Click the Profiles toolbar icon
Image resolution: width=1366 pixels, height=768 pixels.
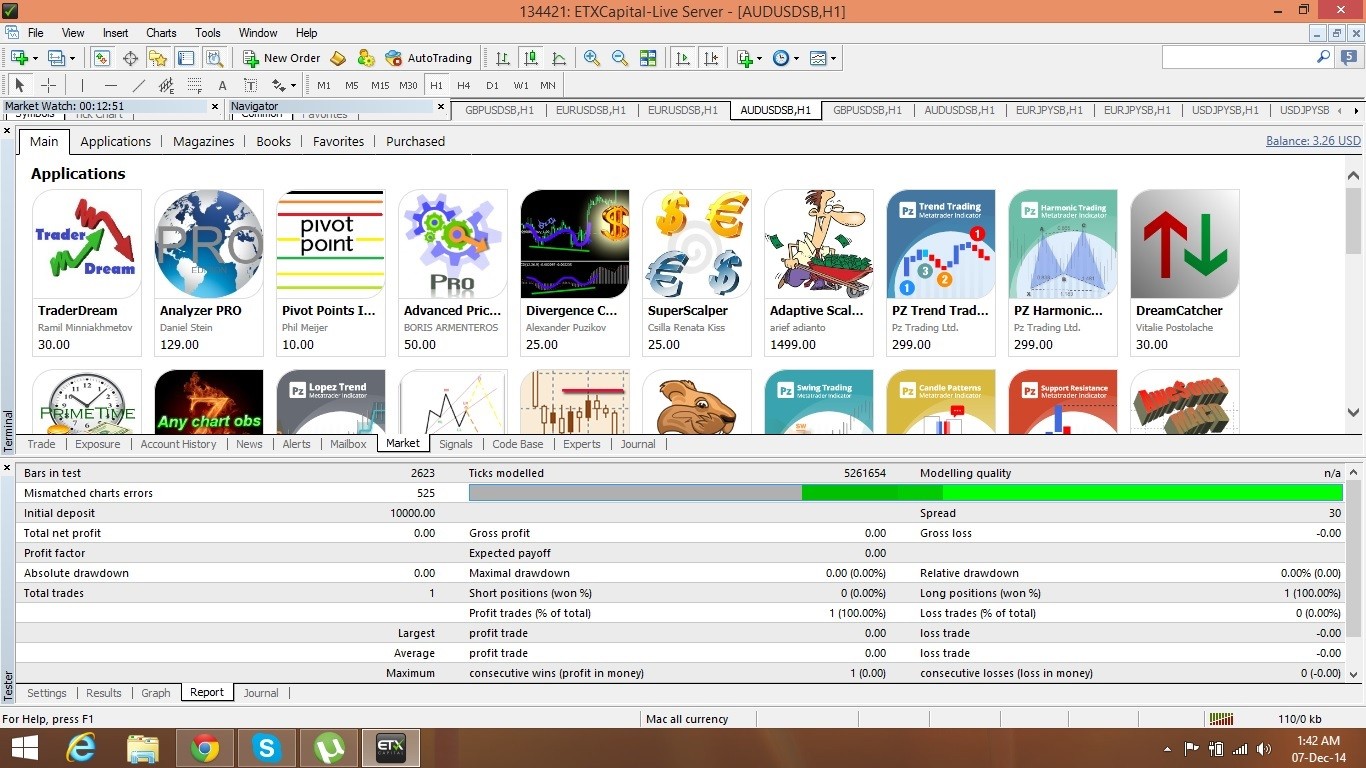pos(56,58)
